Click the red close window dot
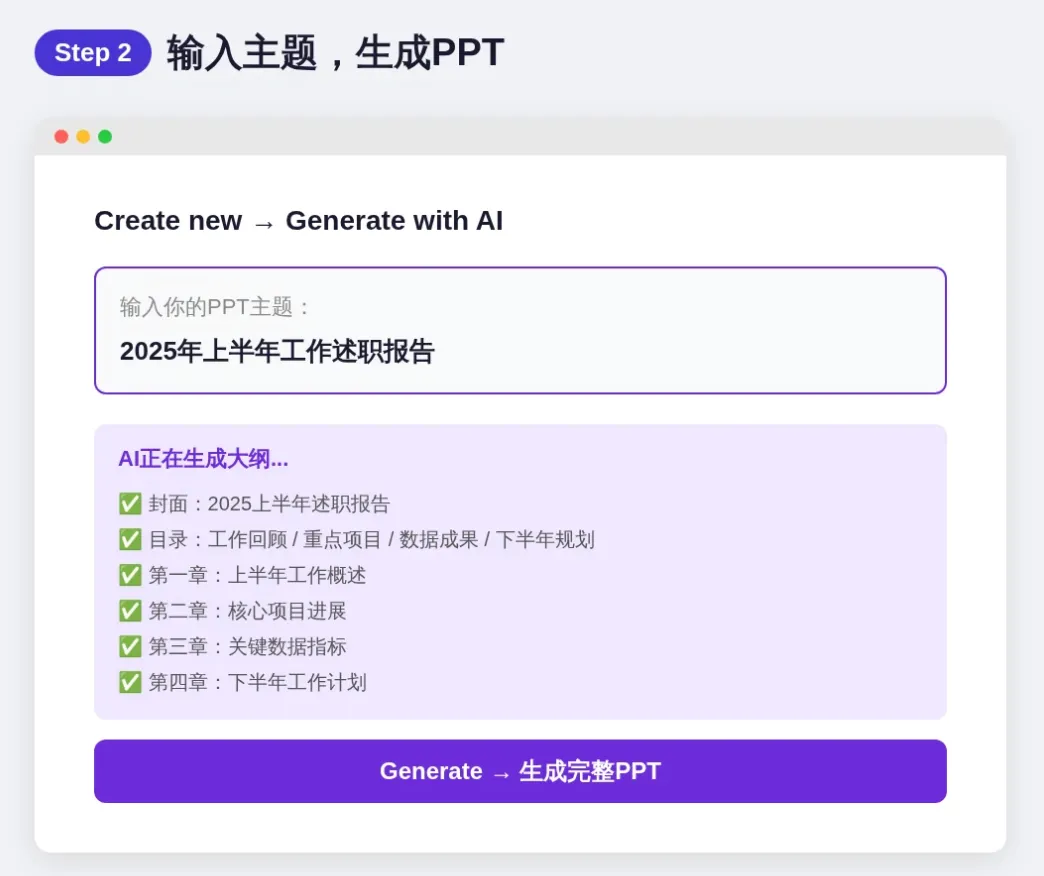 pyautogui.click(x=61, y=136)
